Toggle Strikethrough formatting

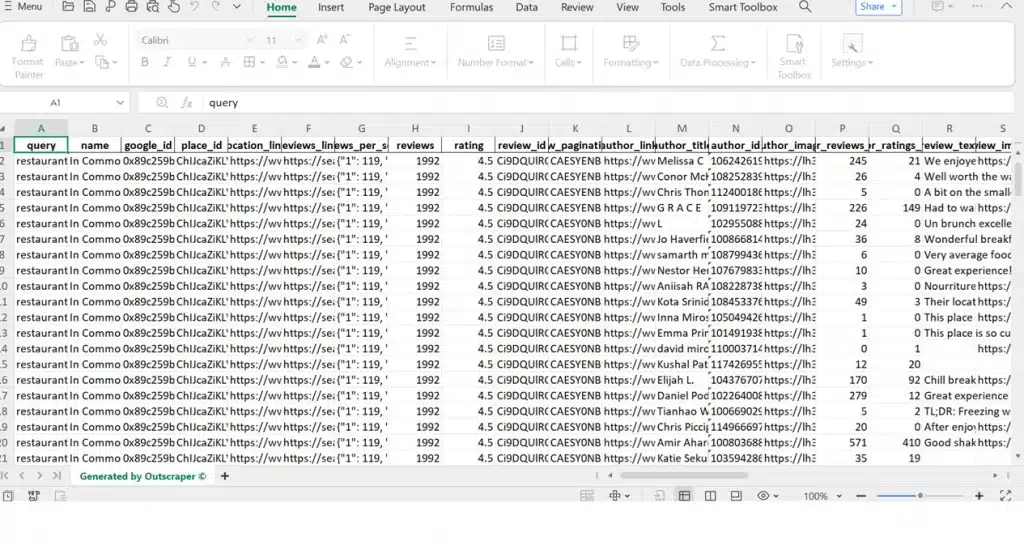(224, 62)
